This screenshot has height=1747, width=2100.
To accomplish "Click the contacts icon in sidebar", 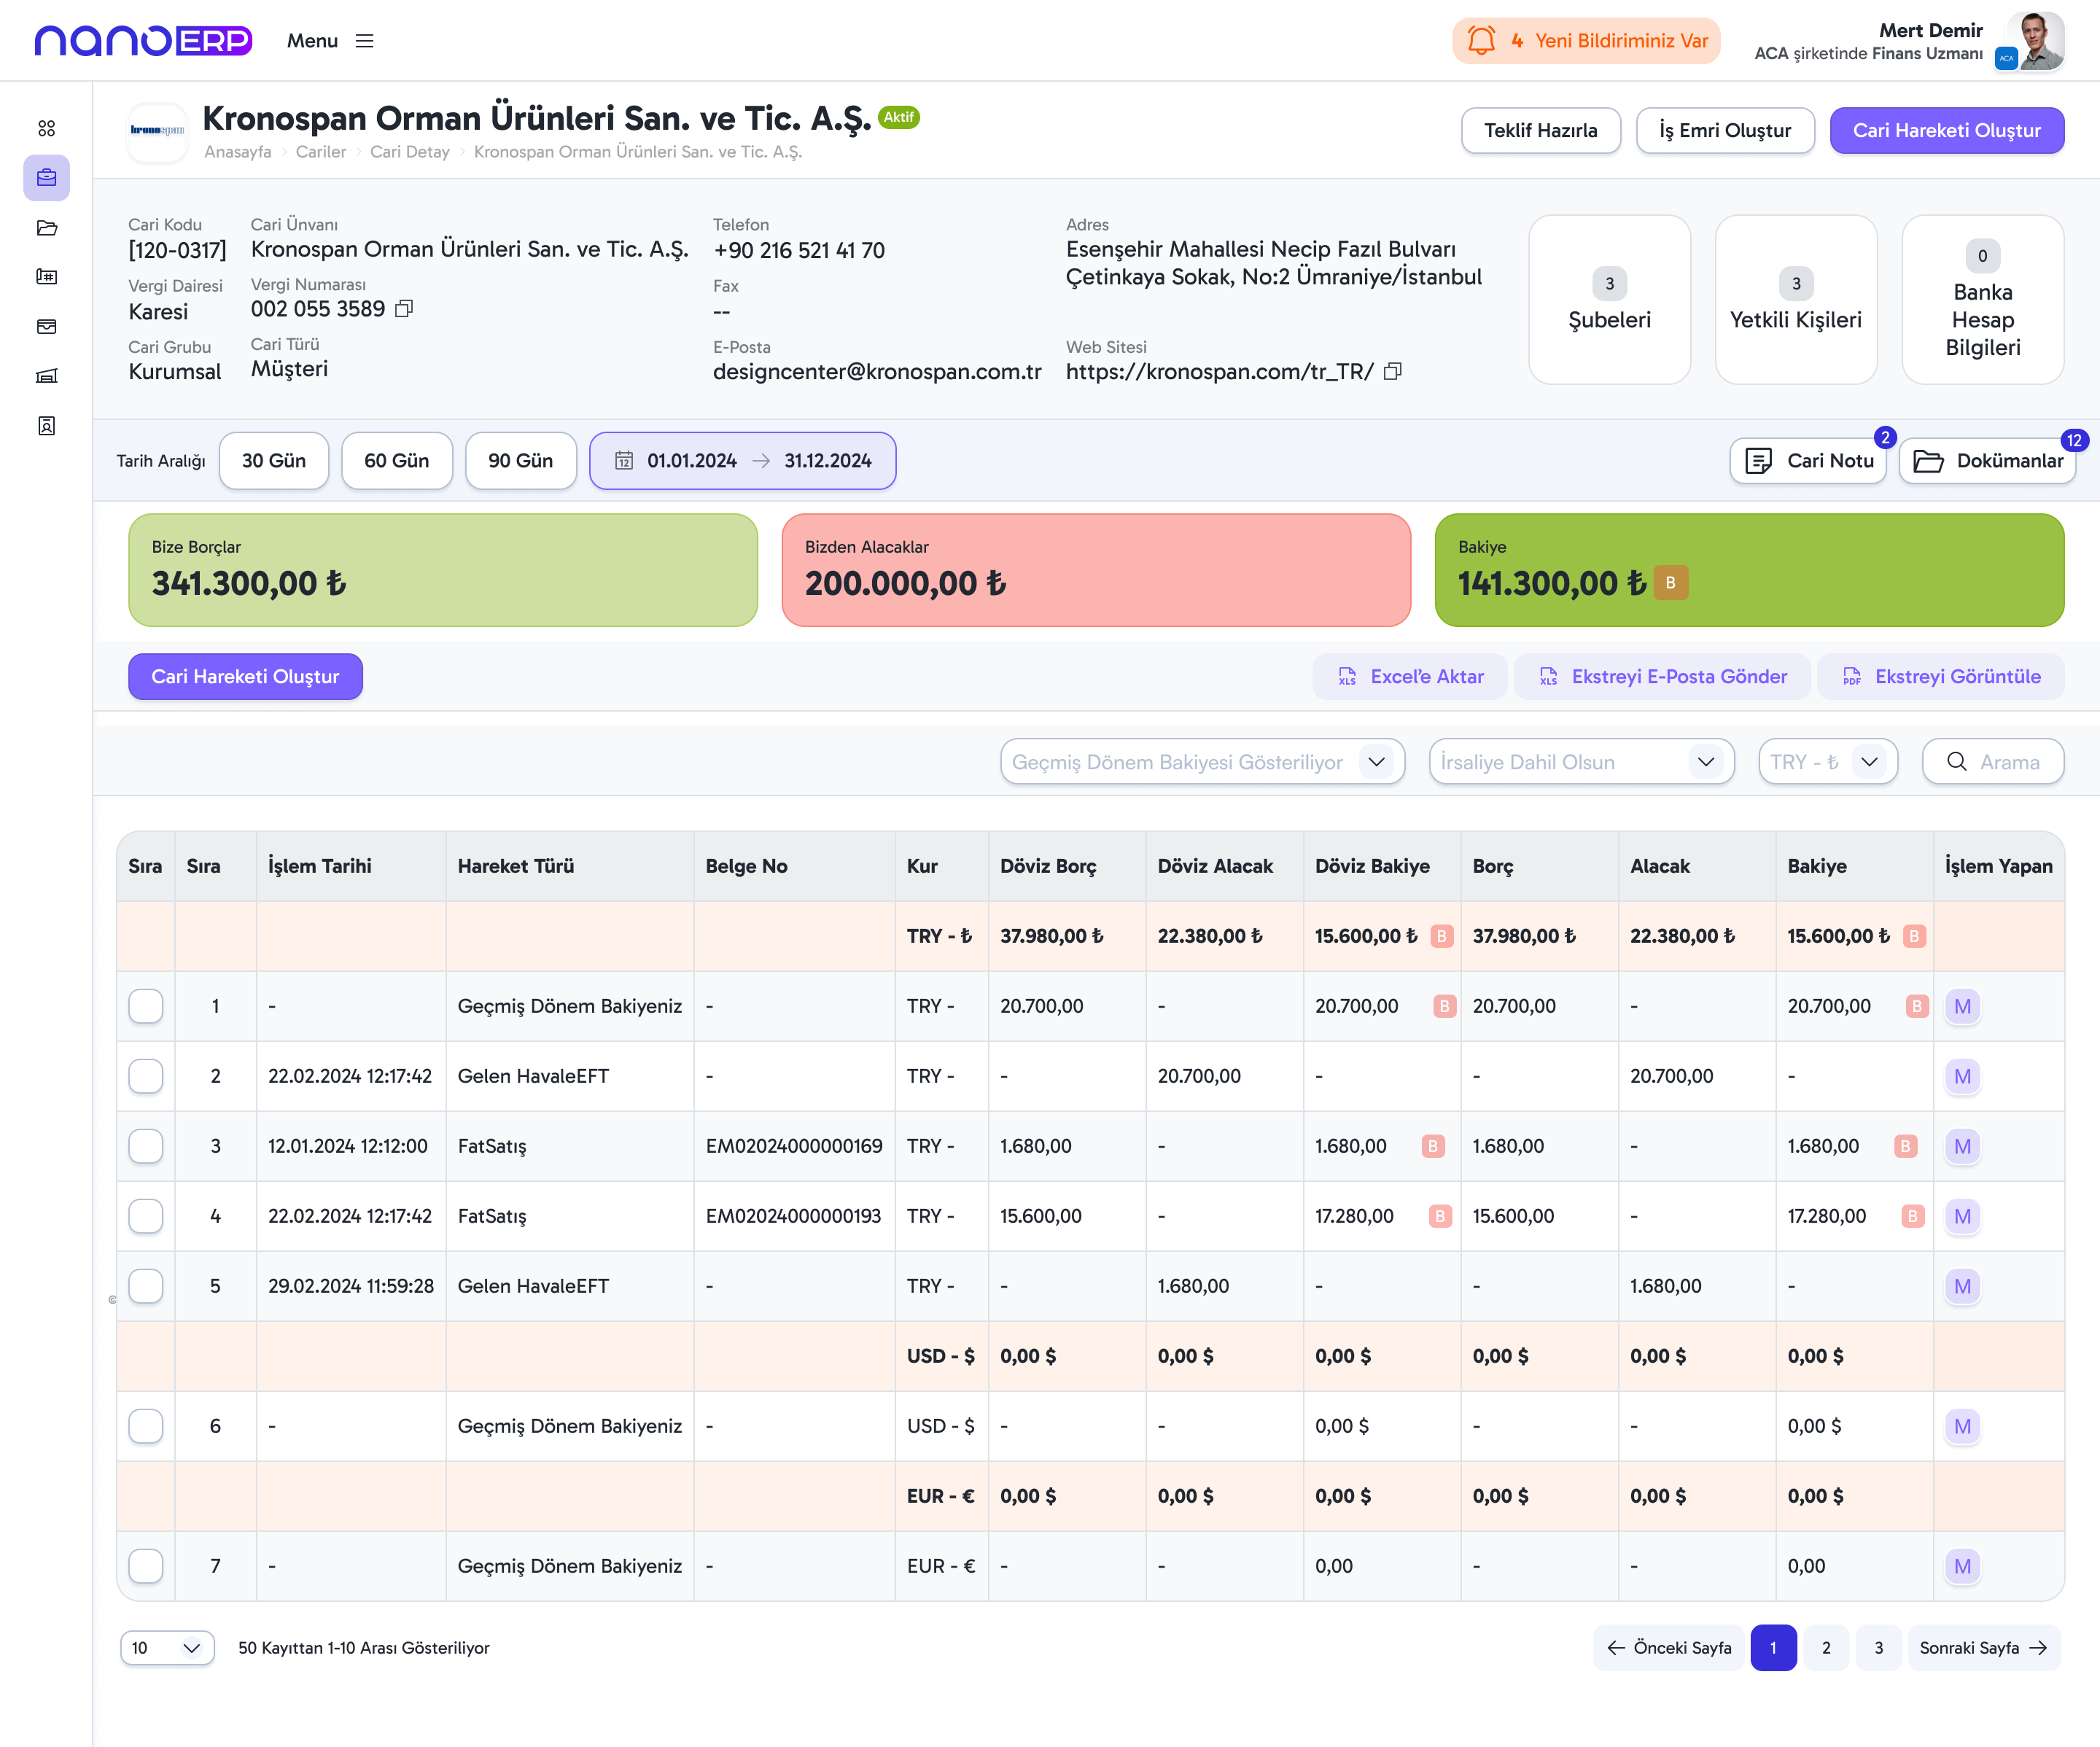I will point(46,426).
